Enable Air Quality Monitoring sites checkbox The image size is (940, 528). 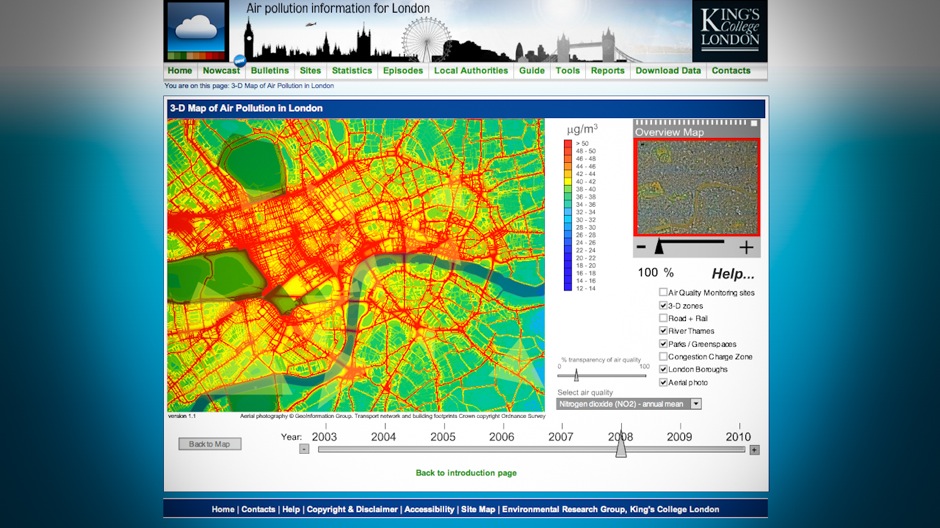(x=663, y=292)
